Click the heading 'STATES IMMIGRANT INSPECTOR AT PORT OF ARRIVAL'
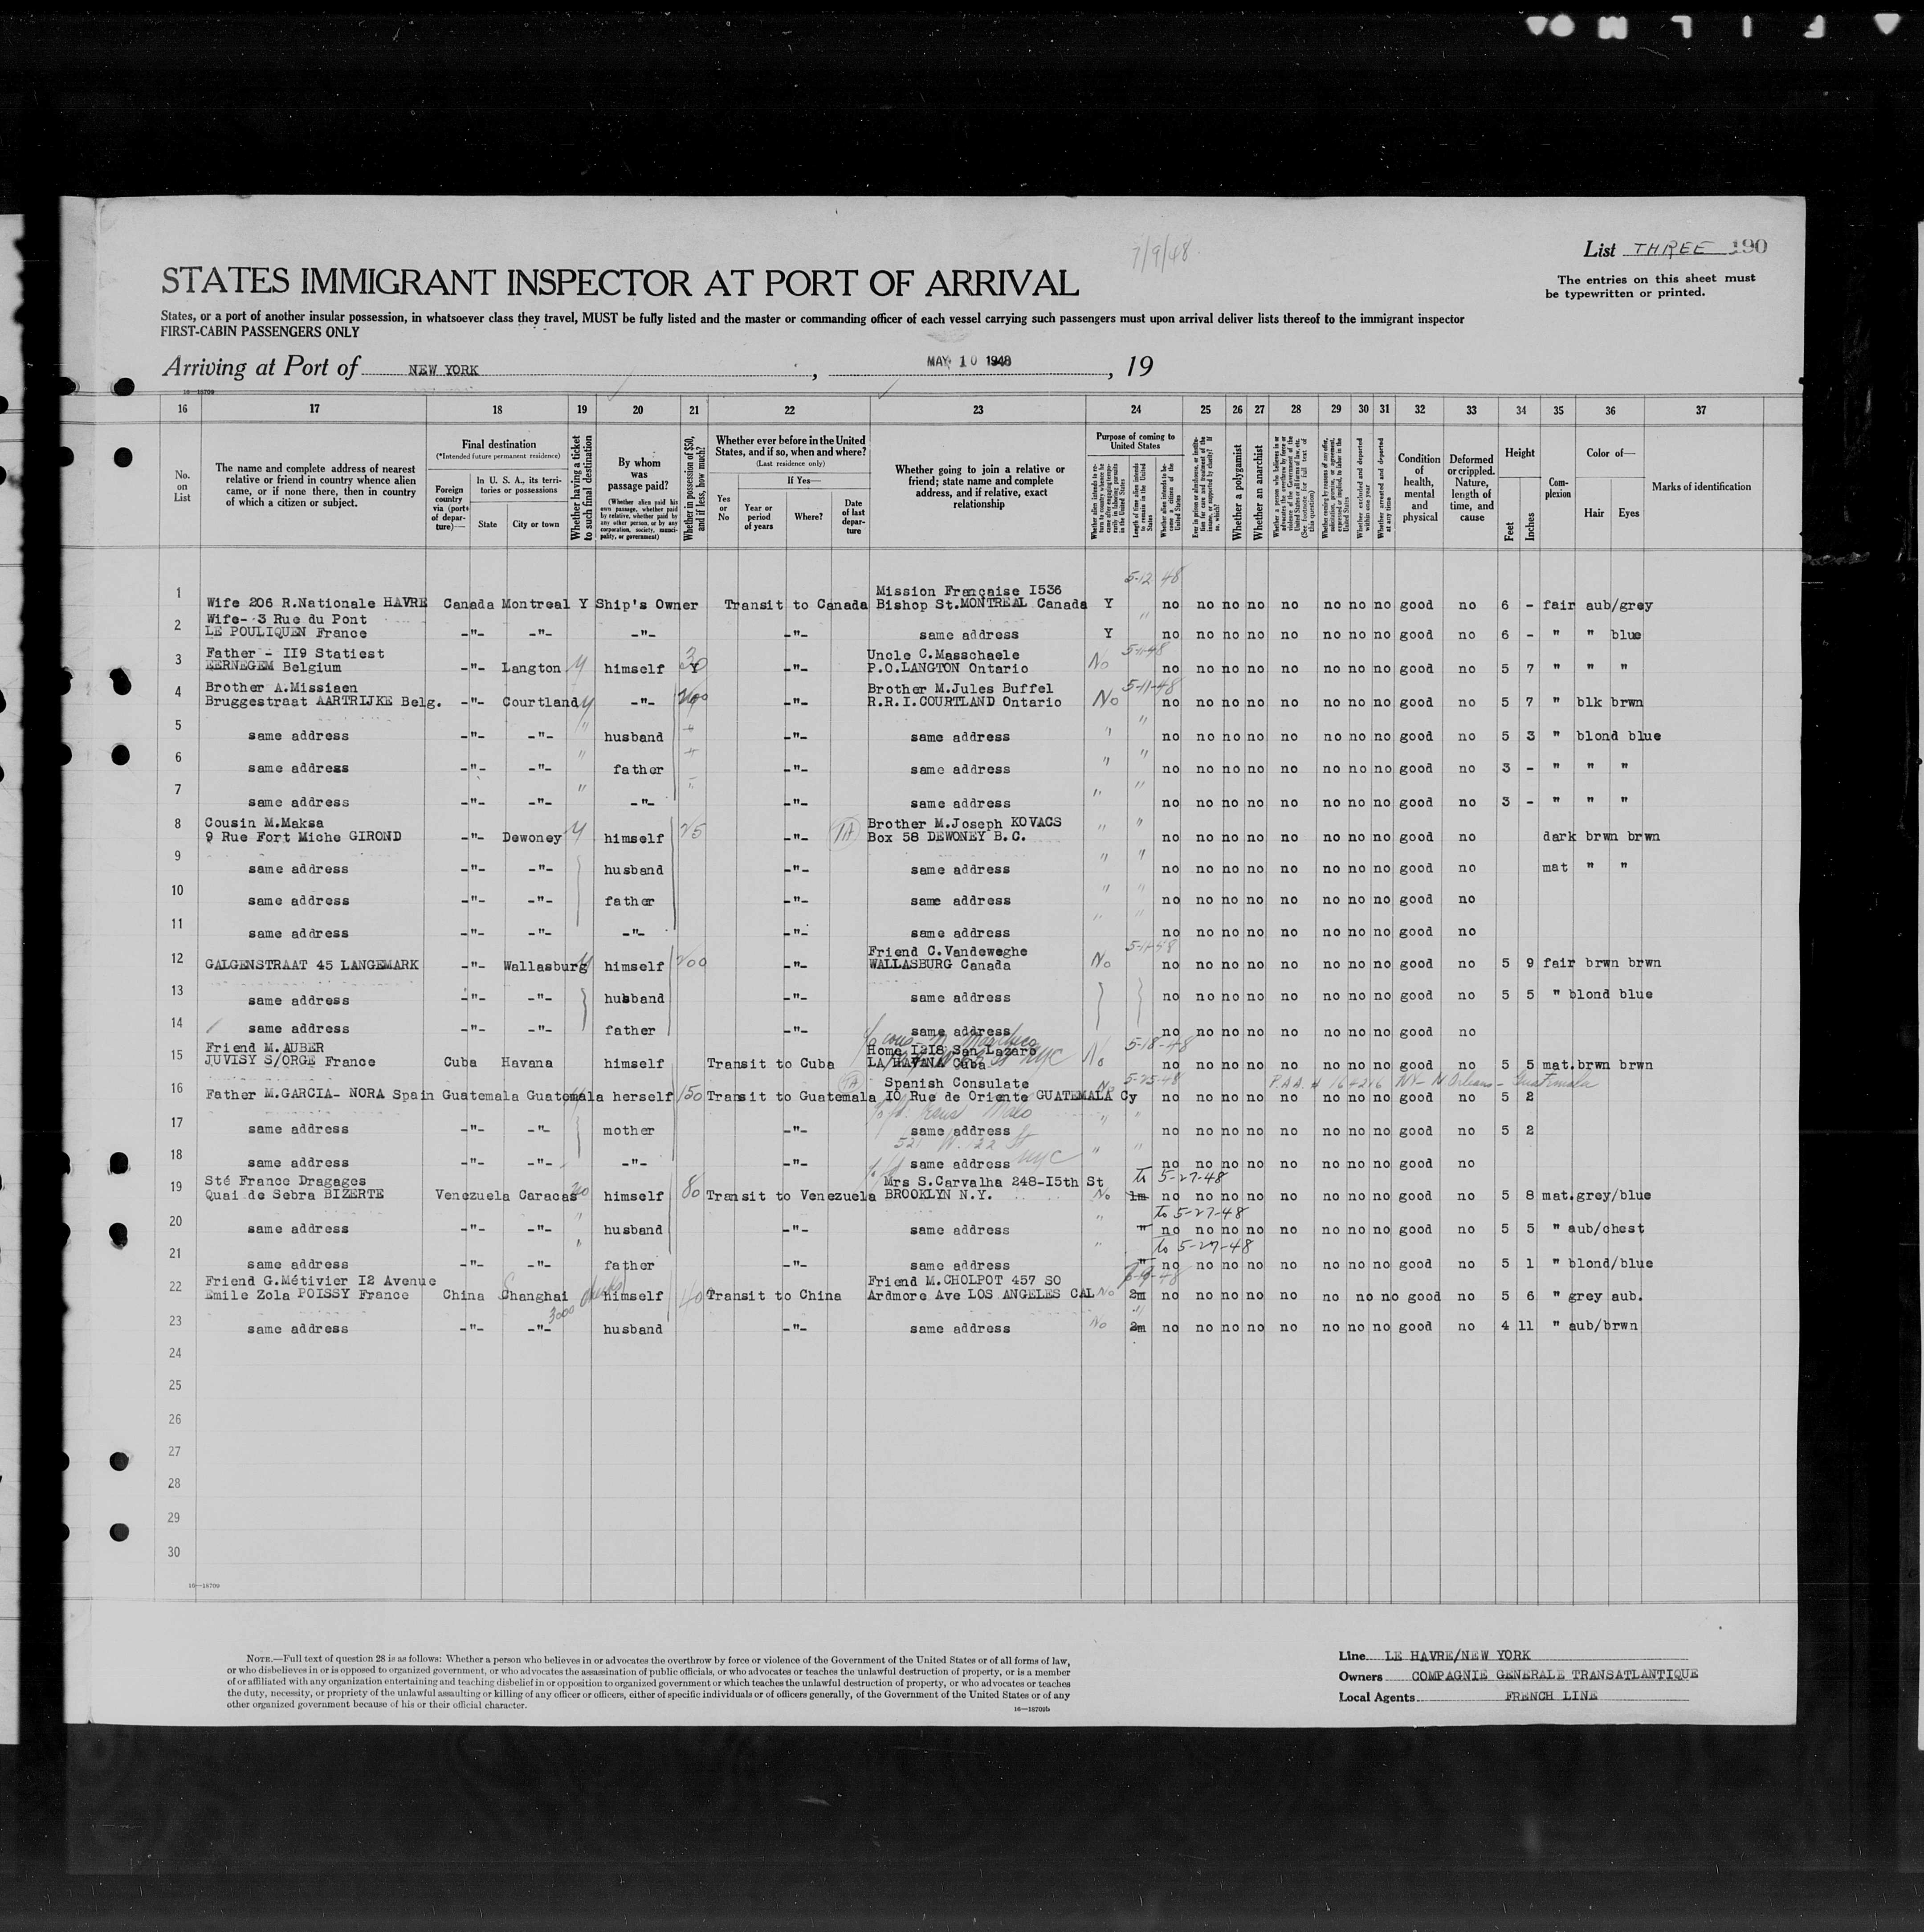The image size is (1924, 1932). click(620, 283)
